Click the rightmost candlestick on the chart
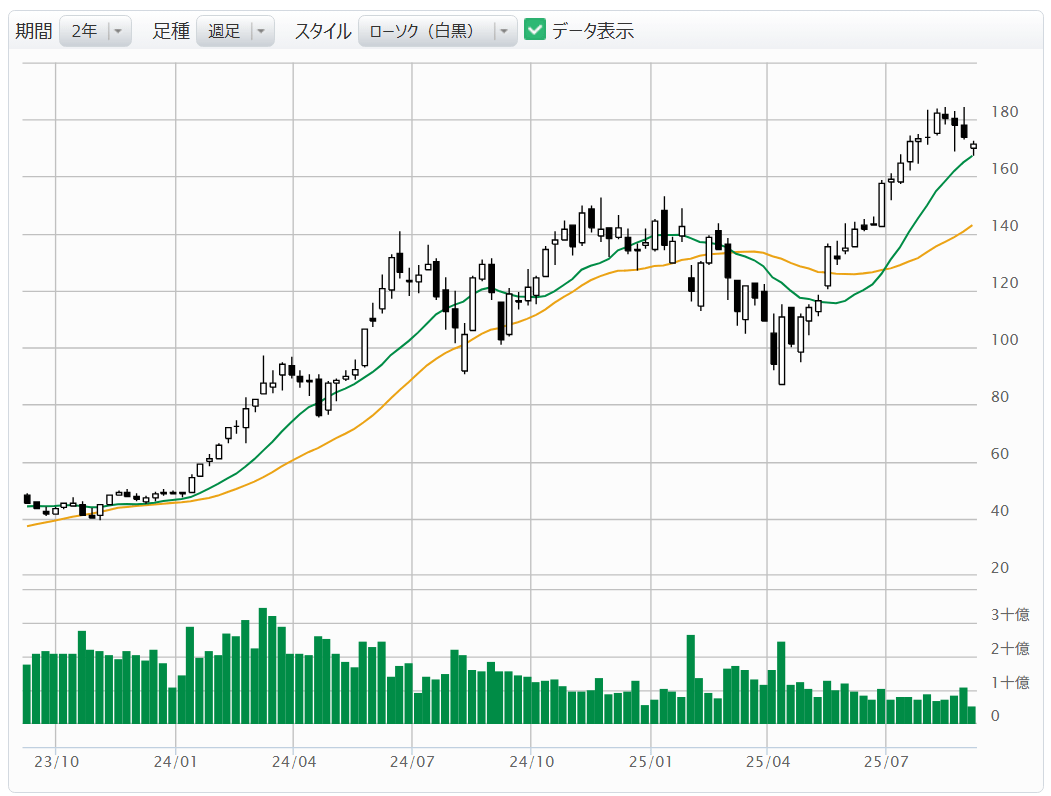Image resolution: width=1051 pixels, height=796 pixels. pos(973,147)
